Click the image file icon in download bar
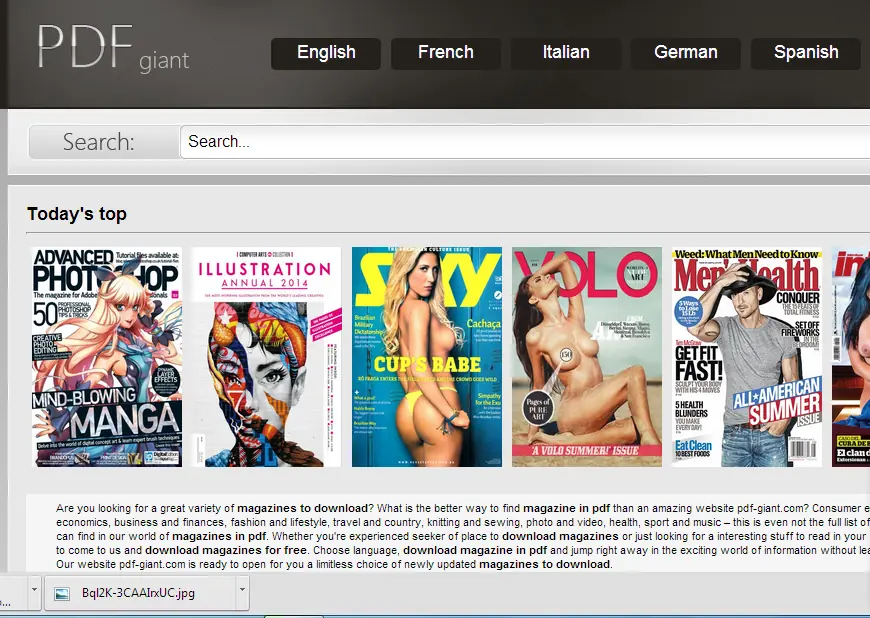870x618 pixels. pos(62,594)
